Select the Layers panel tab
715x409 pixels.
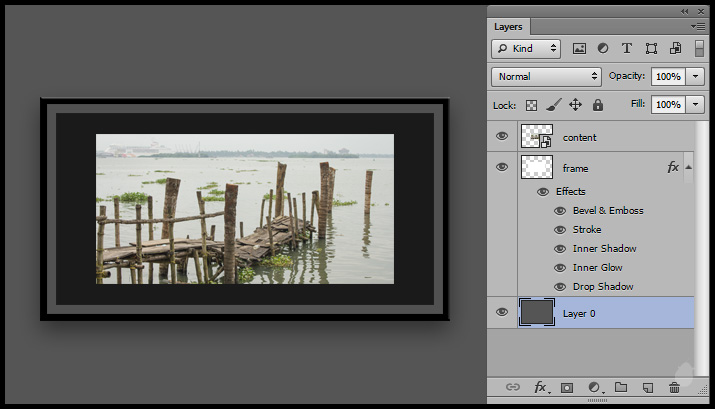point(508,27)
